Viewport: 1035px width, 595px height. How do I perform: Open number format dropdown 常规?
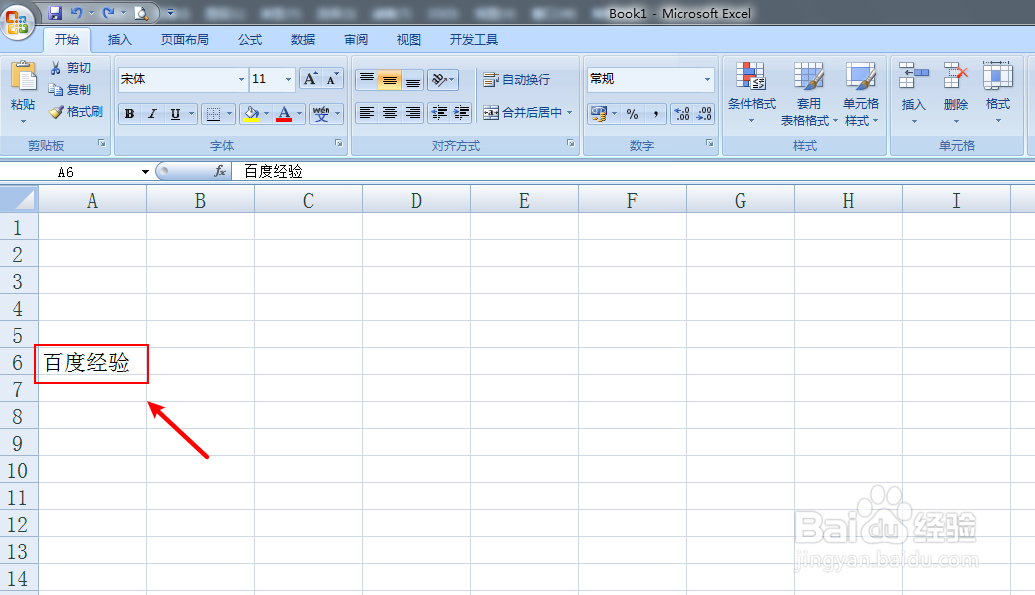pos(707,79)
